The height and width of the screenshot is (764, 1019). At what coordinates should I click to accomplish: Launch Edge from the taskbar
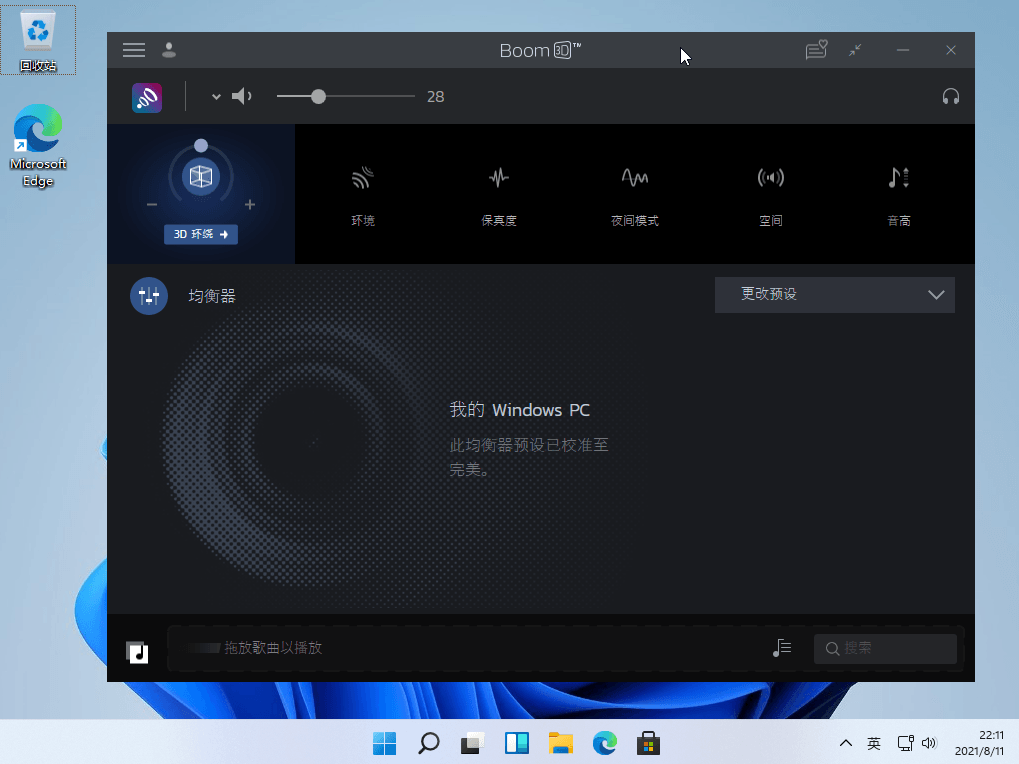tap(604, 743)
